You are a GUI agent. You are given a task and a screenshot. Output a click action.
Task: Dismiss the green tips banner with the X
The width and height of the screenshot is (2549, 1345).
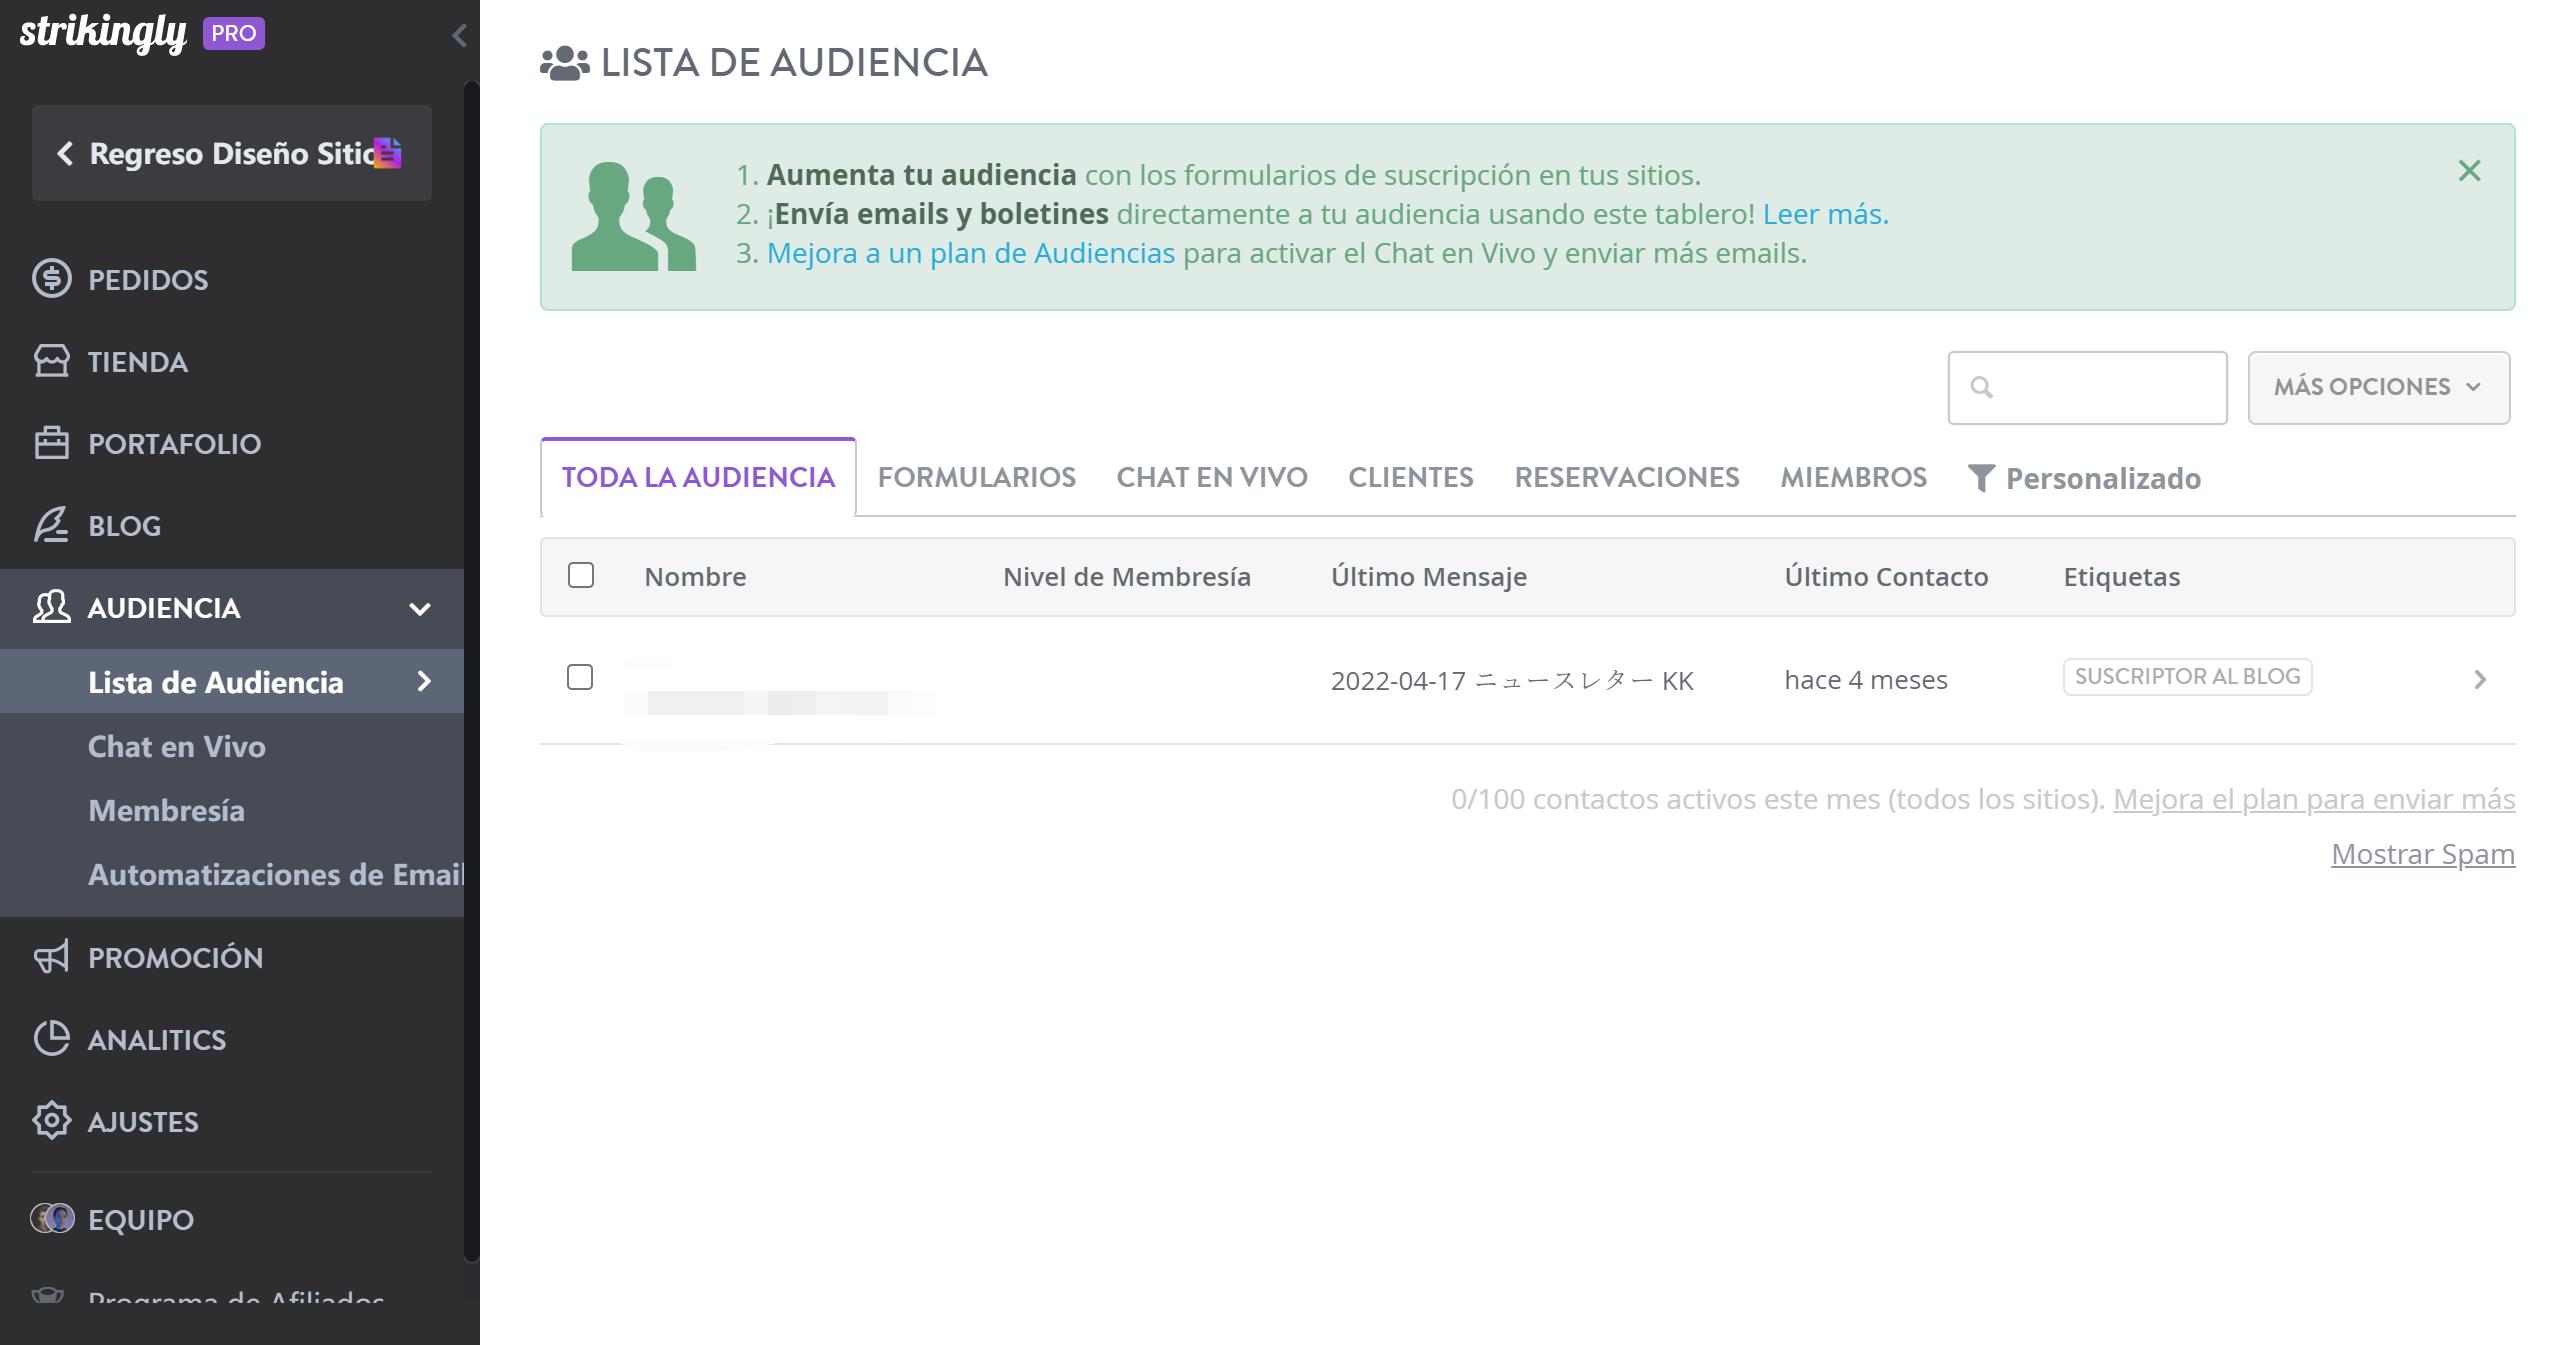click(2469, 171)
